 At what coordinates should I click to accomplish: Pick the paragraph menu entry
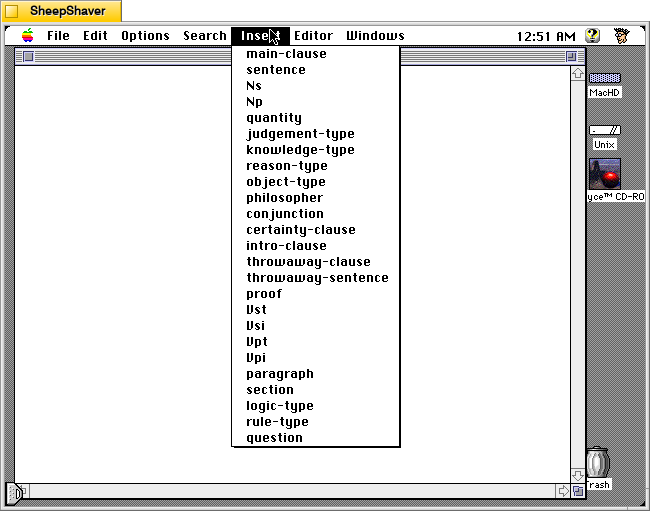[x=280, y=374]
